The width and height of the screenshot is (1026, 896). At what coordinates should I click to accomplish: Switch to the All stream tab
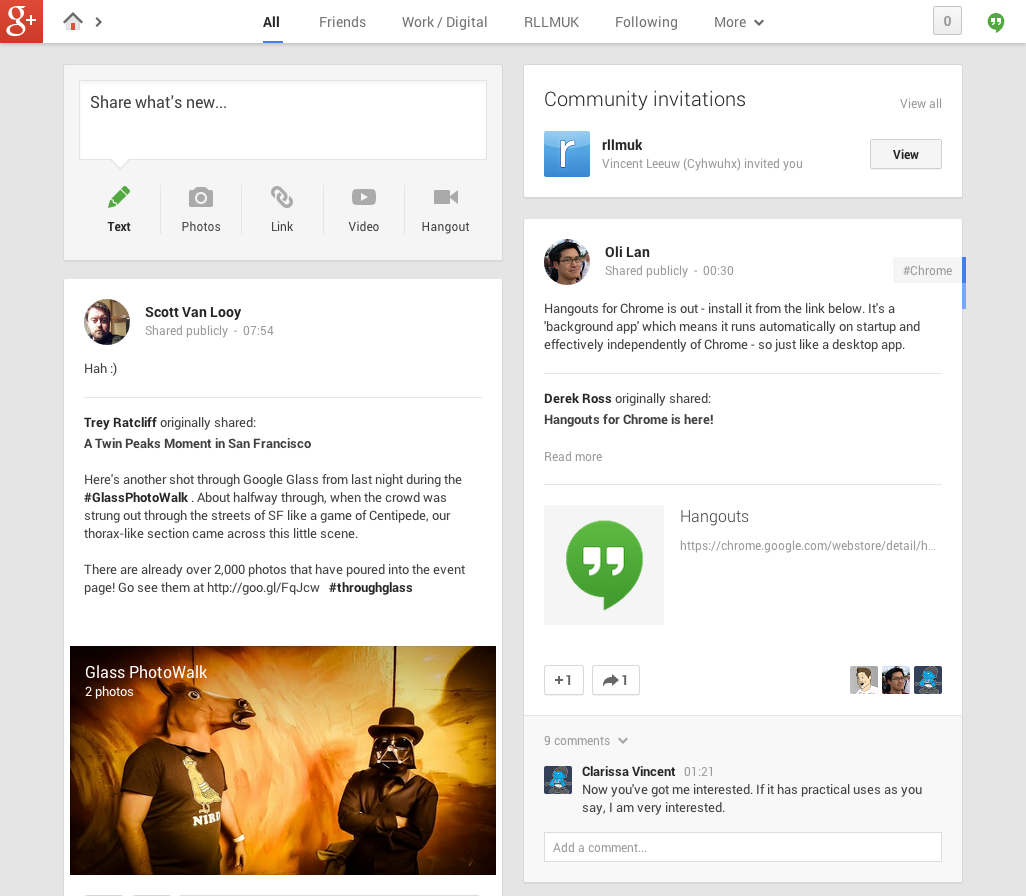click(271, 22)
